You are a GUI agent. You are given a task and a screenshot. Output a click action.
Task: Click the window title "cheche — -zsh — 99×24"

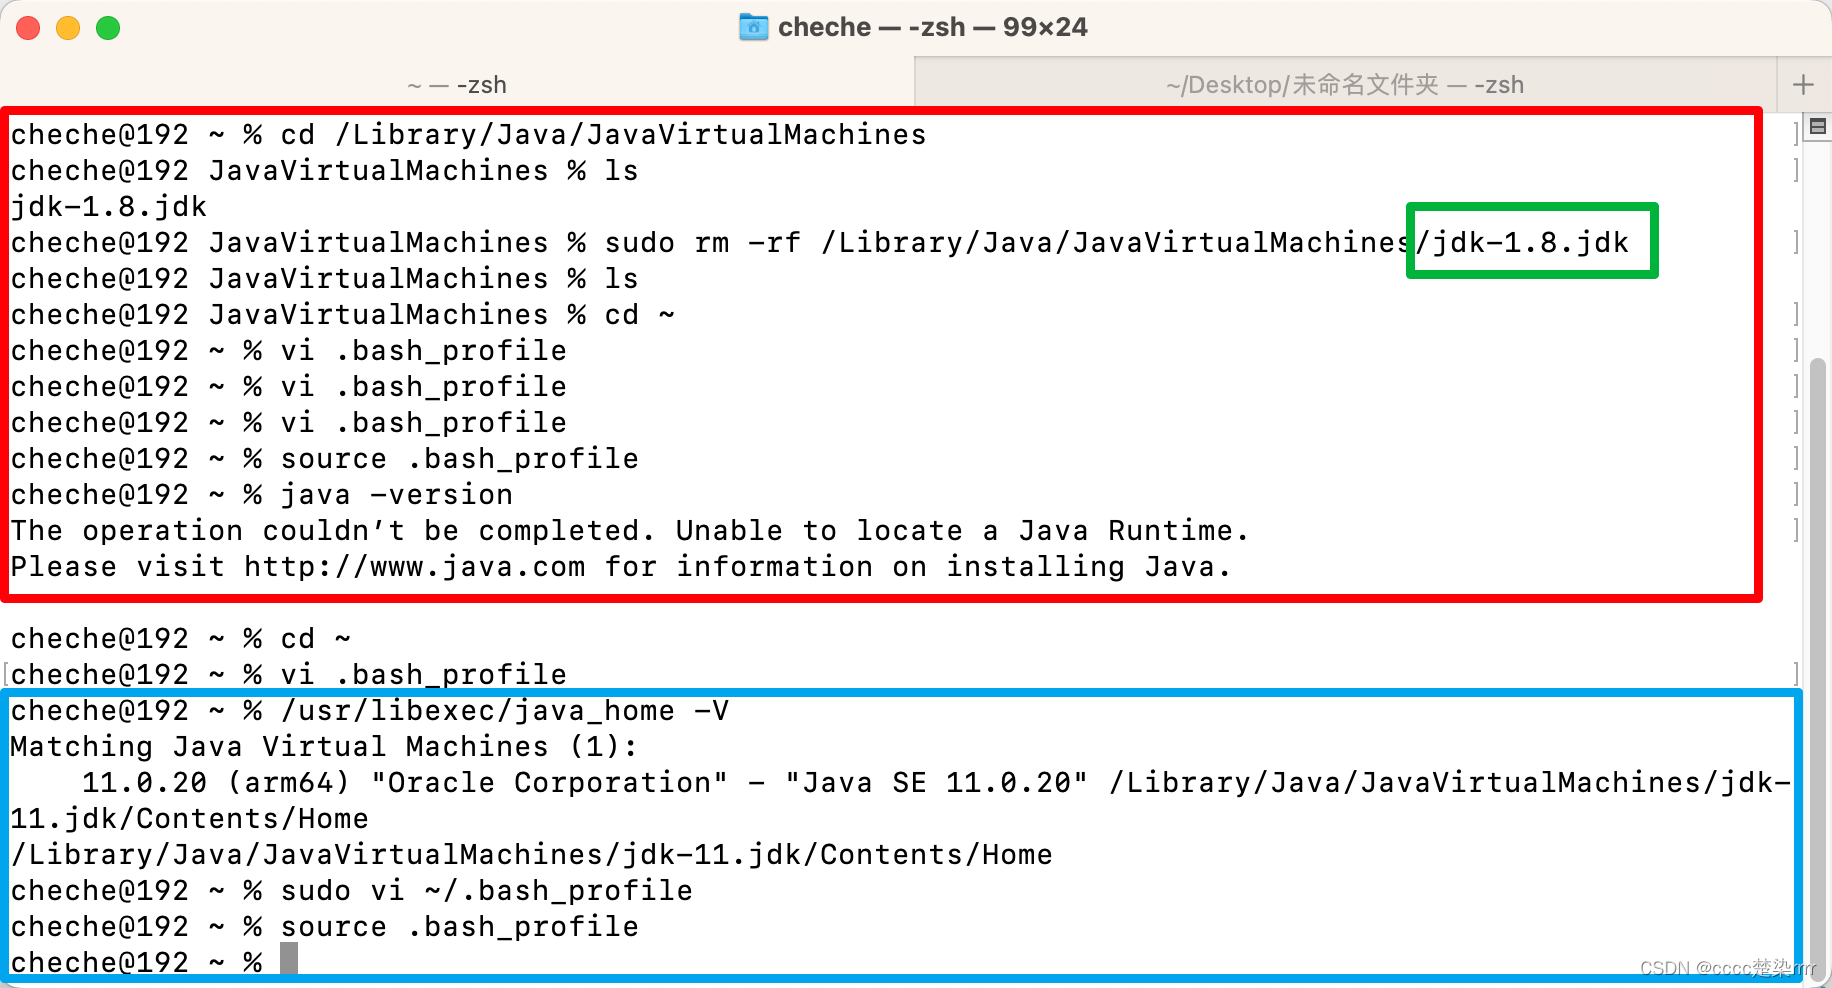[x=932, y=27]
